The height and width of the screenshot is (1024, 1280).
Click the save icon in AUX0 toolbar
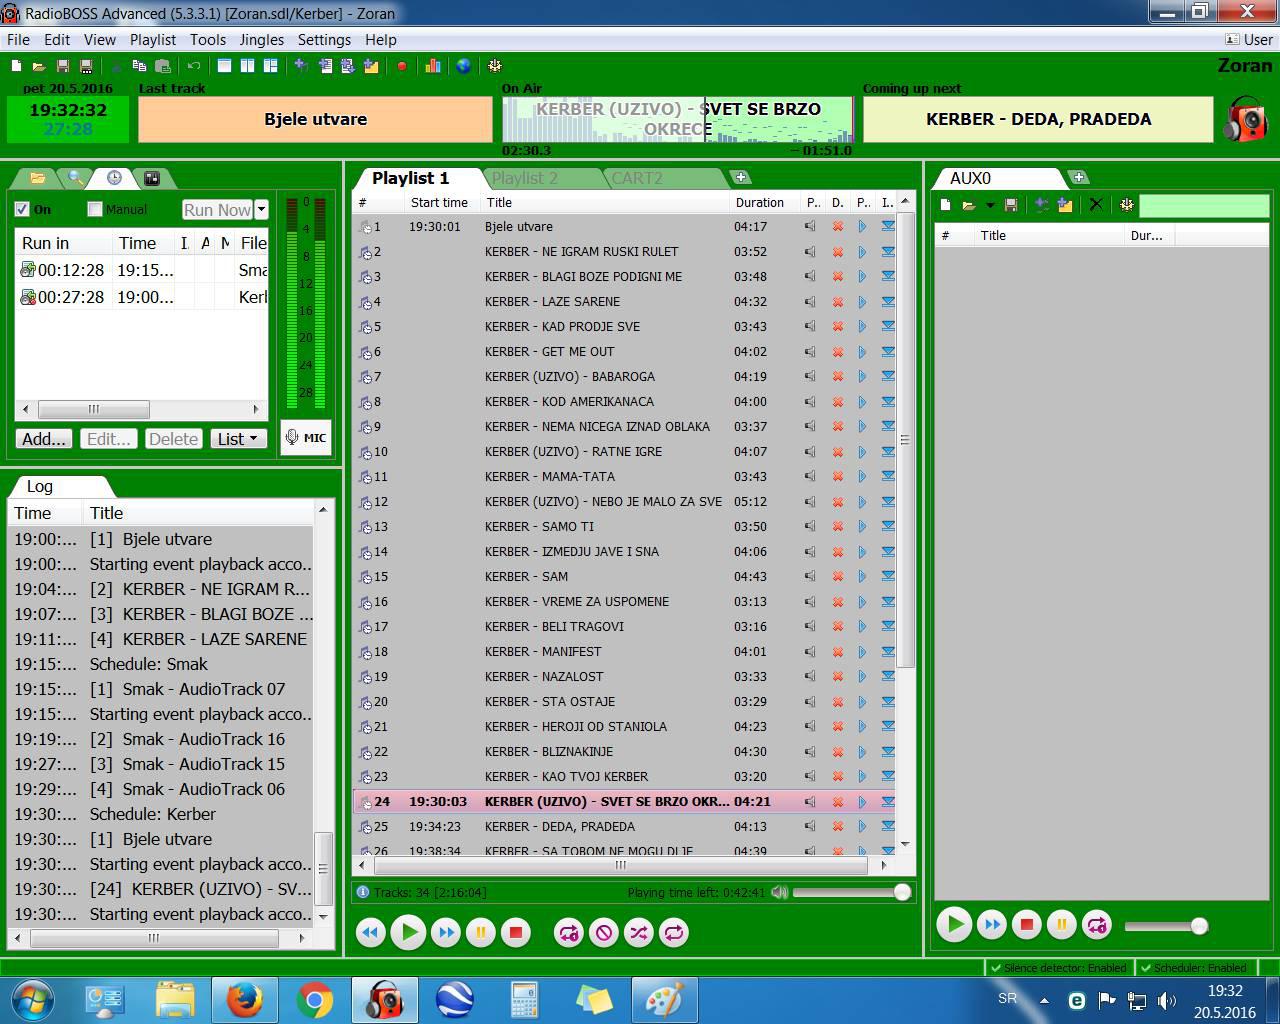click(x=1011, y=204)
